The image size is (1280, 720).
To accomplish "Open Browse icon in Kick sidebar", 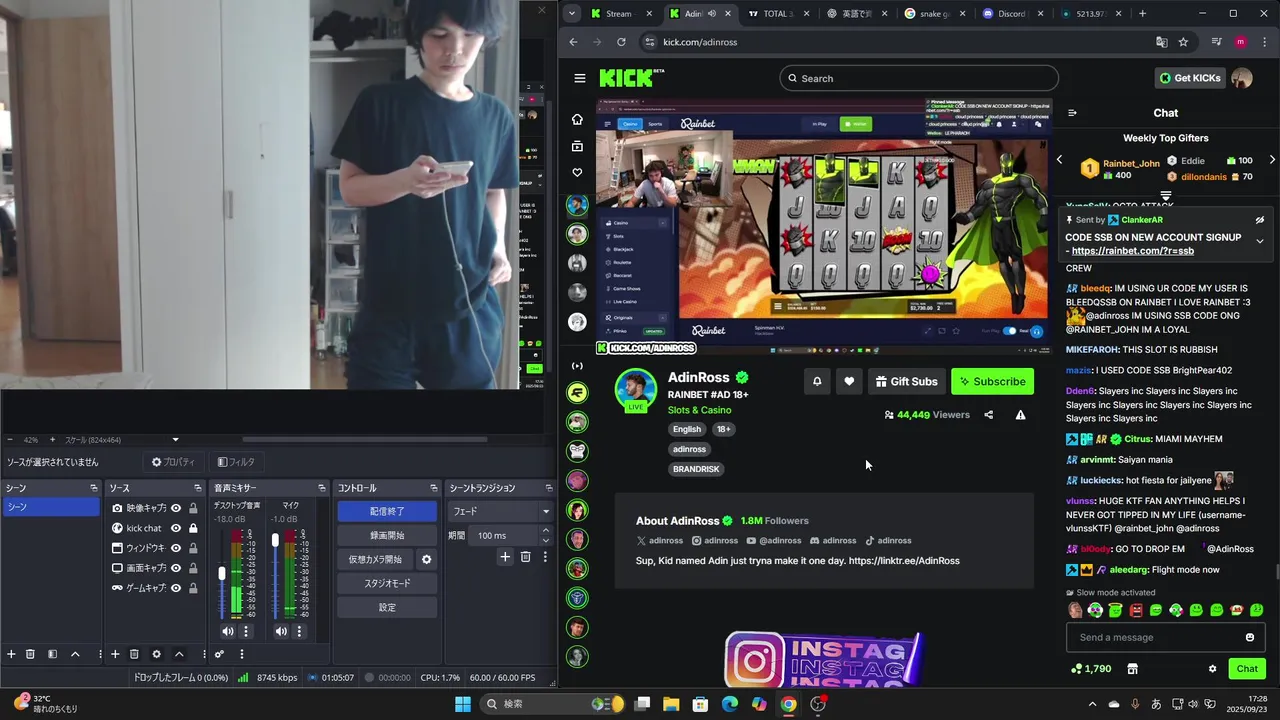I will pyautogui.click(x=577, y=146).
